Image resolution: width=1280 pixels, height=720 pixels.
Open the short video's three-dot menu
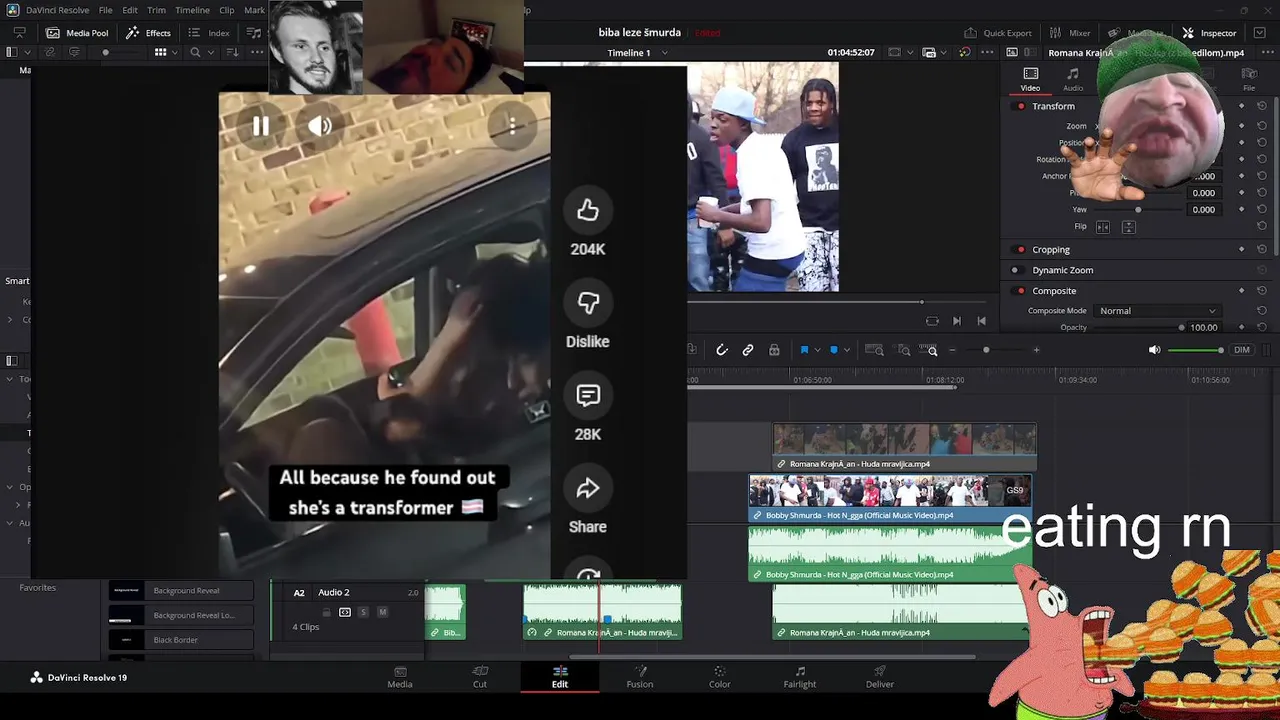click(512, 125)
